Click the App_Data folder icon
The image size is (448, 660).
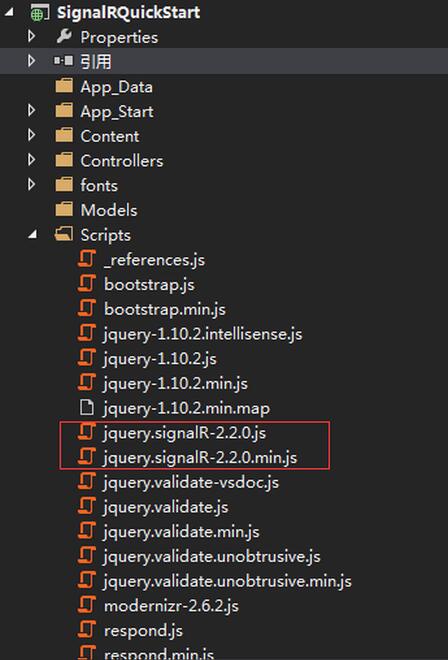pyautogui.click(x=64, y=86)
